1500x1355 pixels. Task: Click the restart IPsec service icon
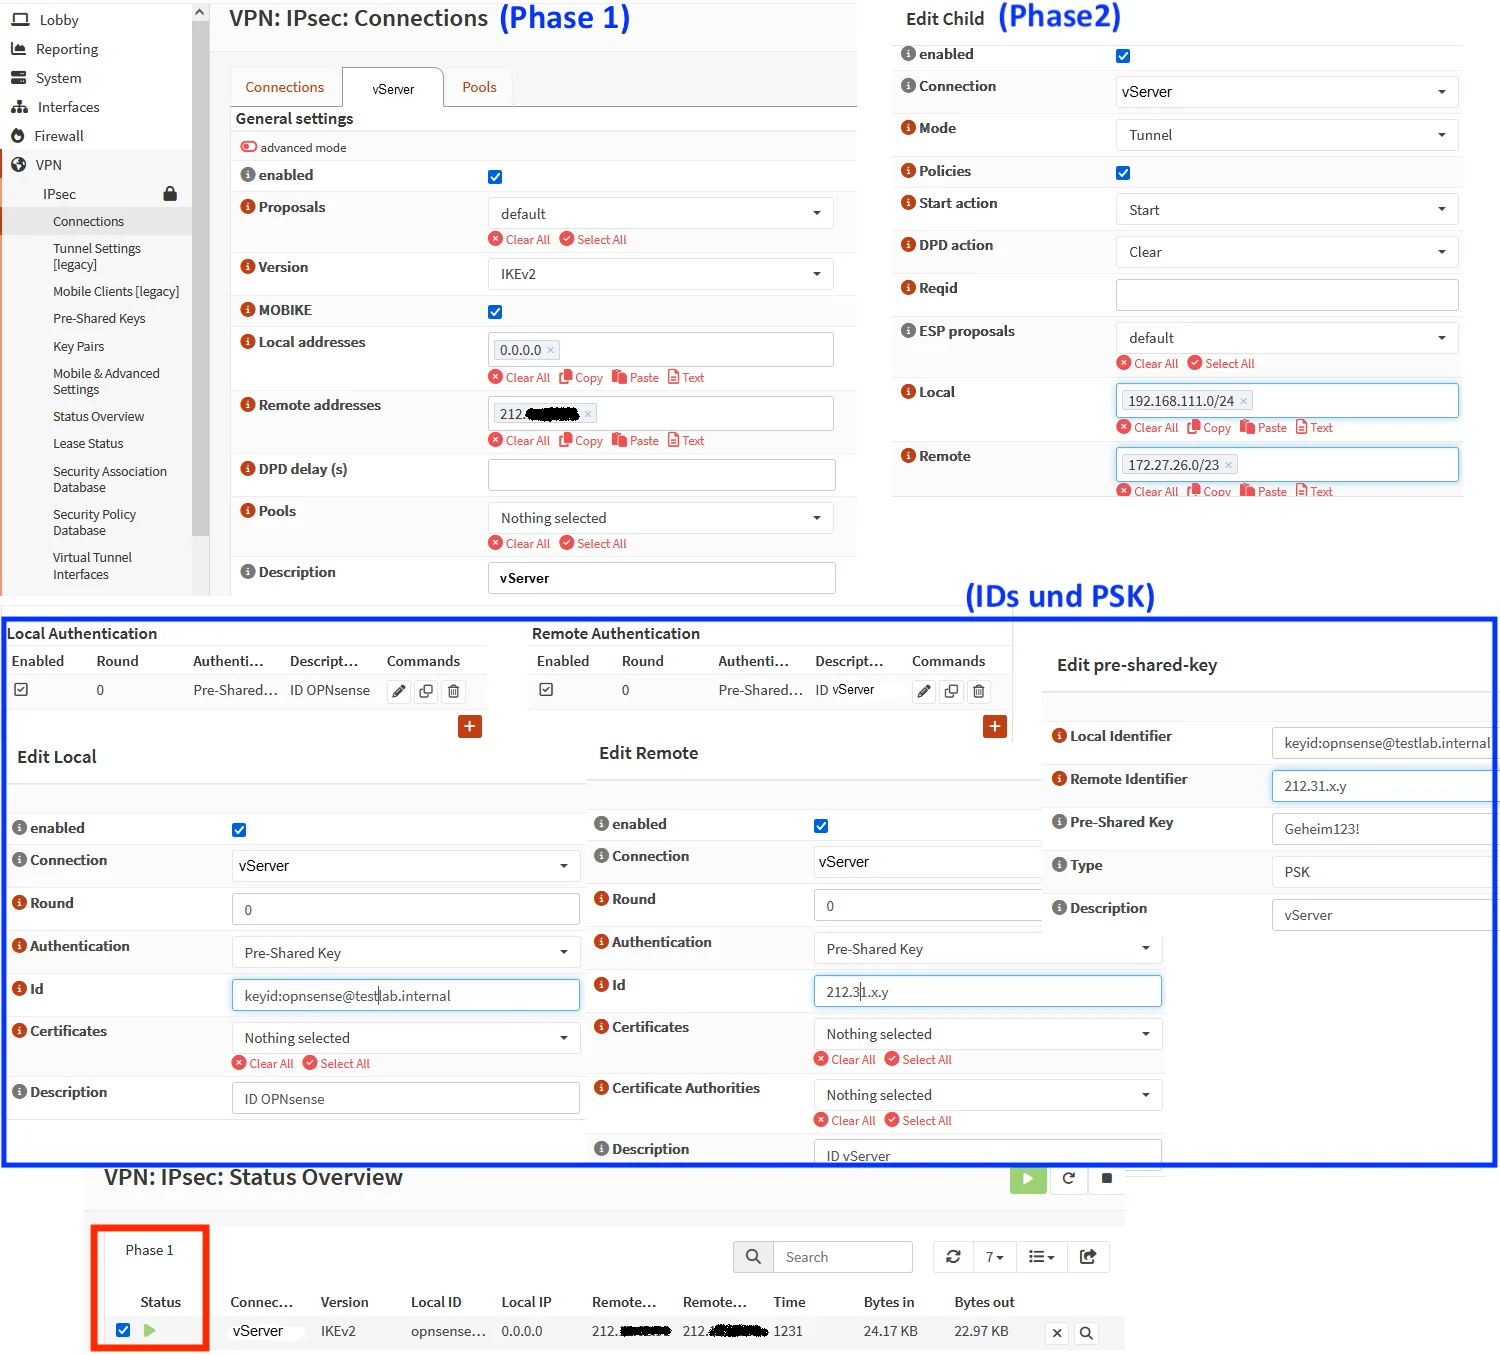coord(1068,1178)
